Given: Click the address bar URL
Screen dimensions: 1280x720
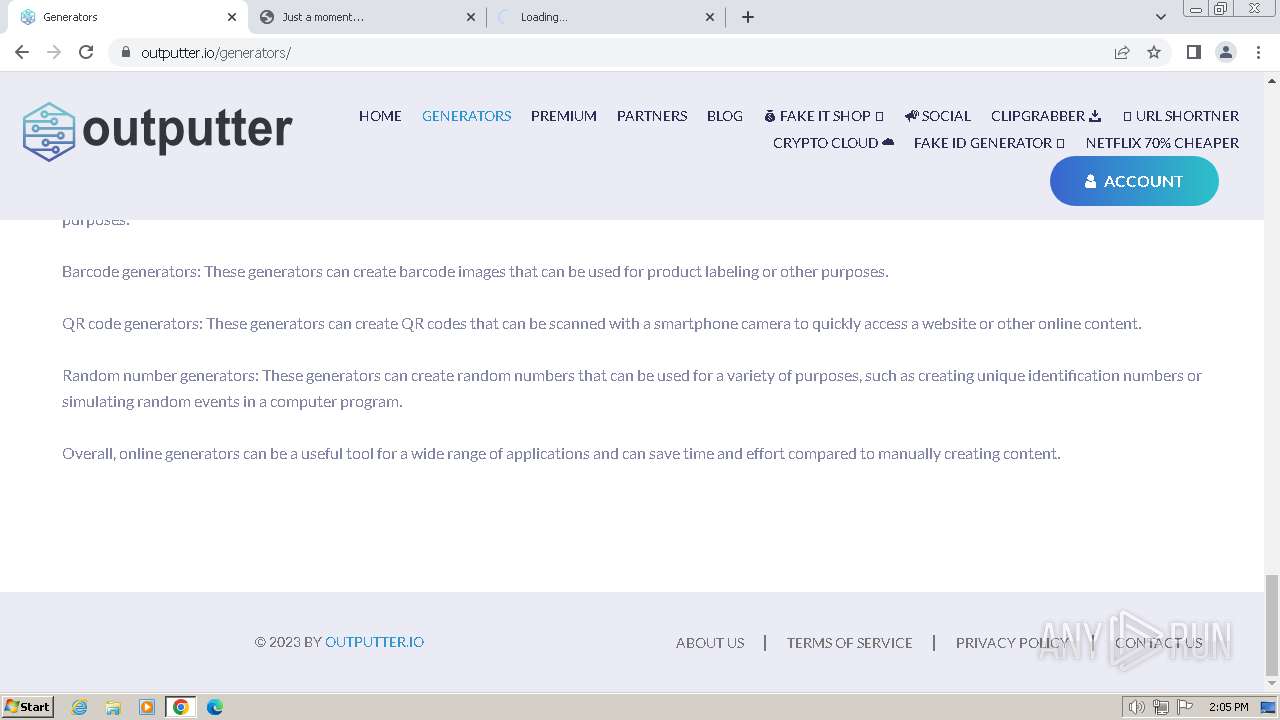Looking at the screenshot, I should [x=216, y=52].
